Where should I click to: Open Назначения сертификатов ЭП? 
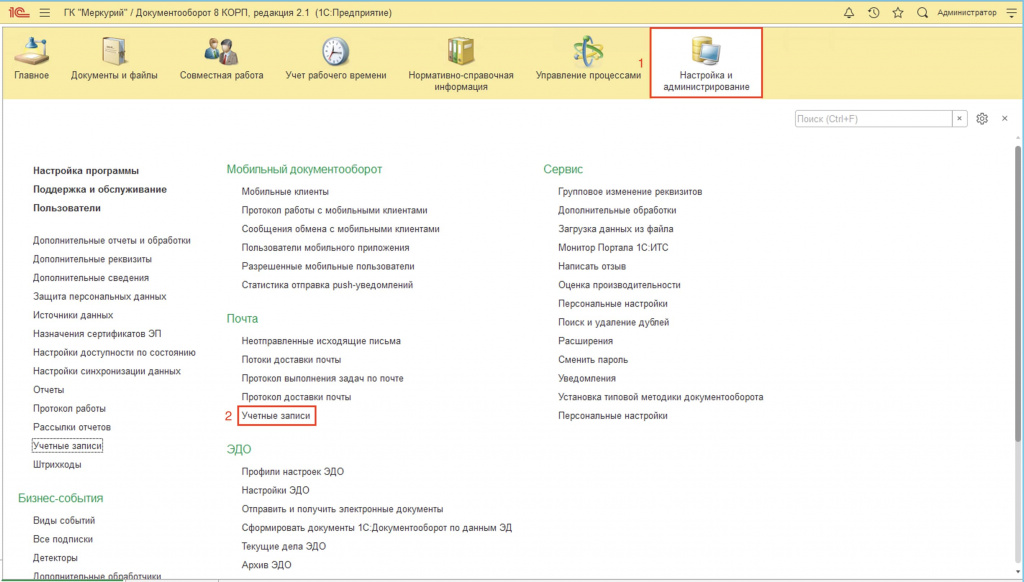coord(97,334)
